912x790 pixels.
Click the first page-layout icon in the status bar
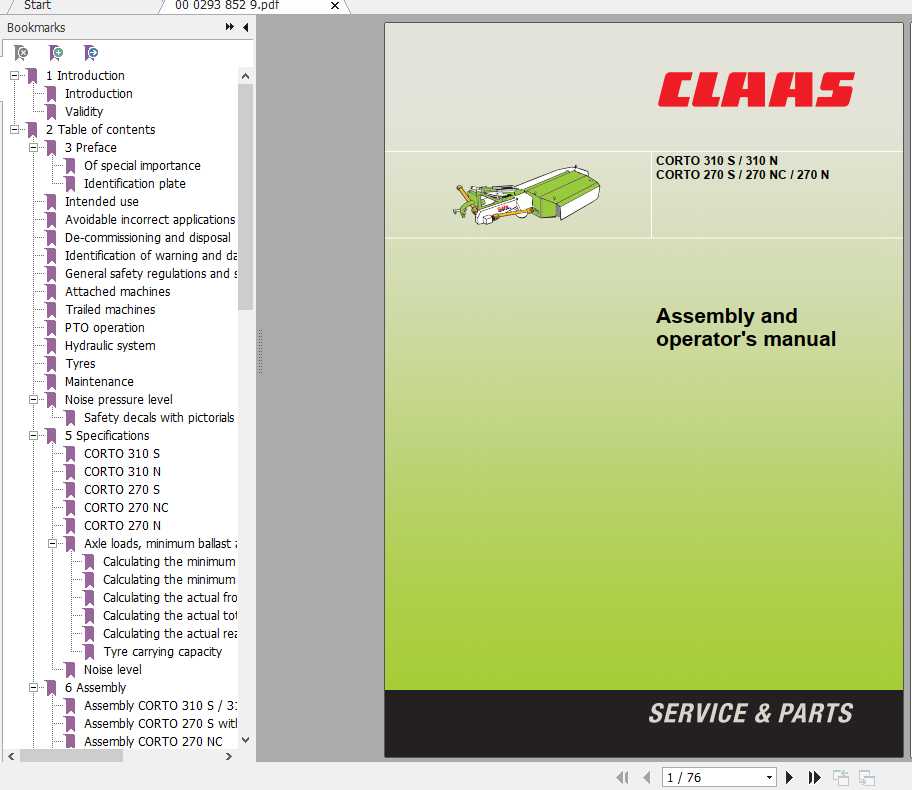840,777
